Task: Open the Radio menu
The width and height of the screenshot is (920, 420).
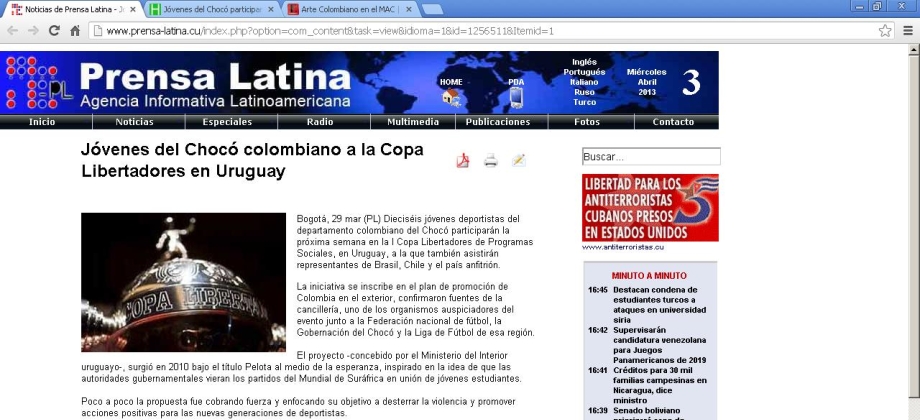Action: click(320, 122)
